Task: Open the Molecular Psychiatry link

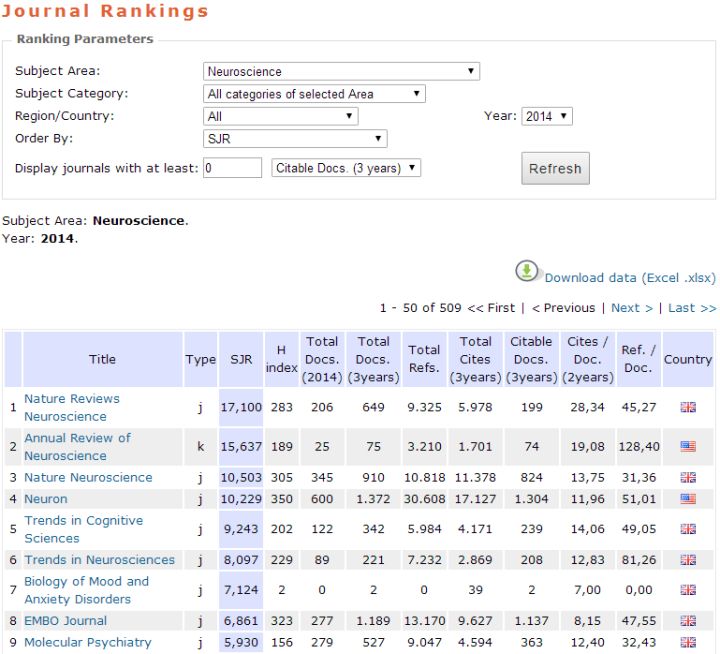Action: [x=87, y=643]
